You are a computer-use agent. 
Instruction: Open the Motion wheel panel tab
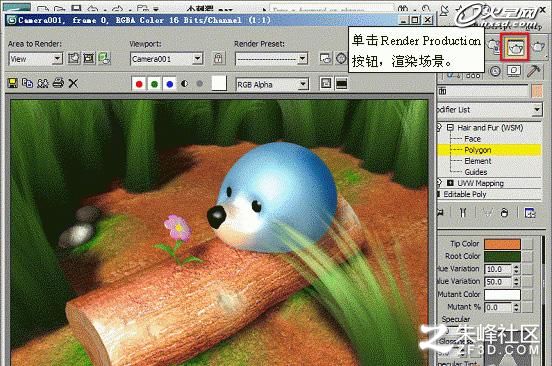click(495, 71)
